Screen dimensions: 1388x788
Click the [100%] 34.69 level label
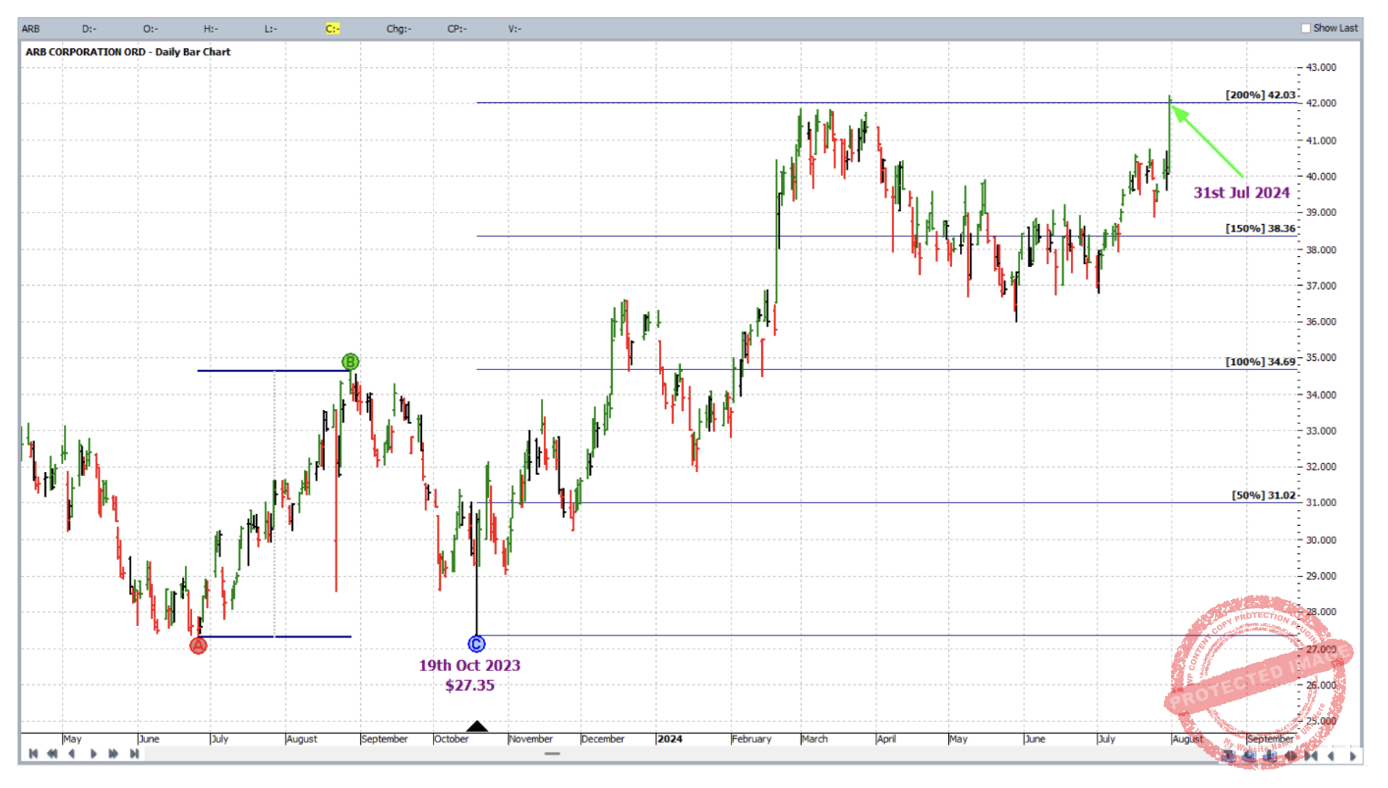[1260, 362]
